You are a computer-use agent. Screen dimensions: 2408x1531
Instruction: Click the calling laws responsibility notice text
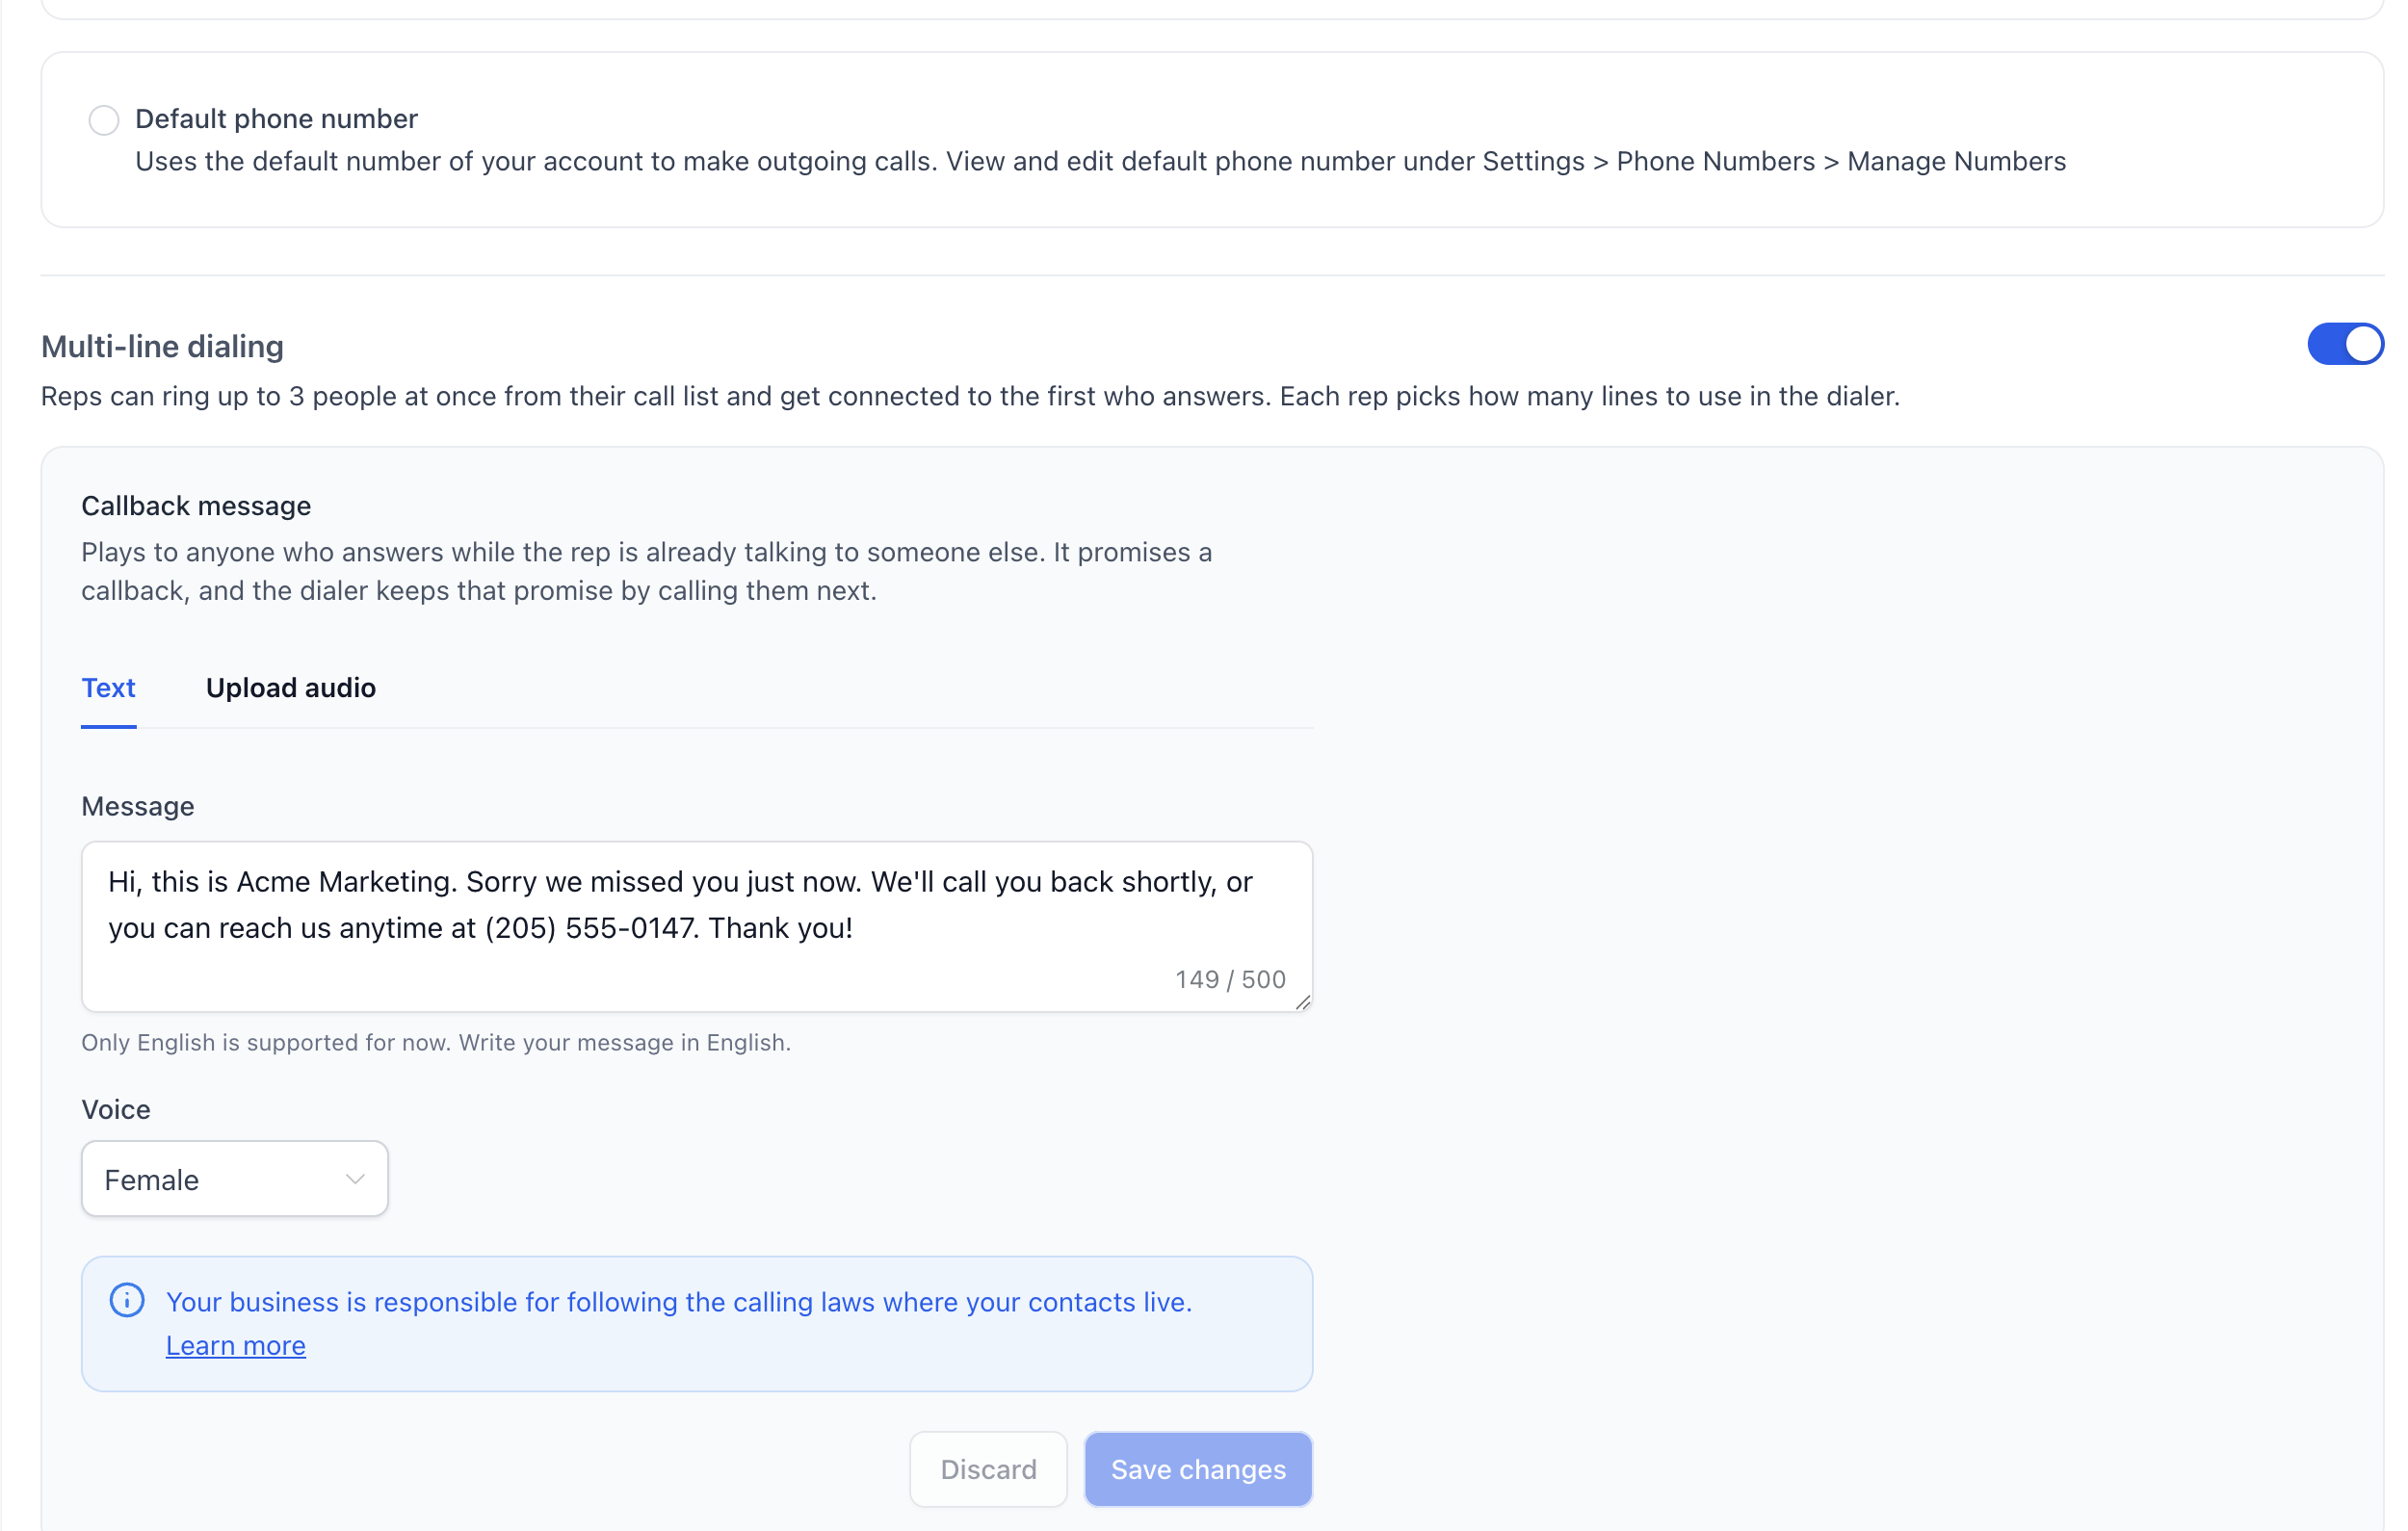coord(679,1302)
